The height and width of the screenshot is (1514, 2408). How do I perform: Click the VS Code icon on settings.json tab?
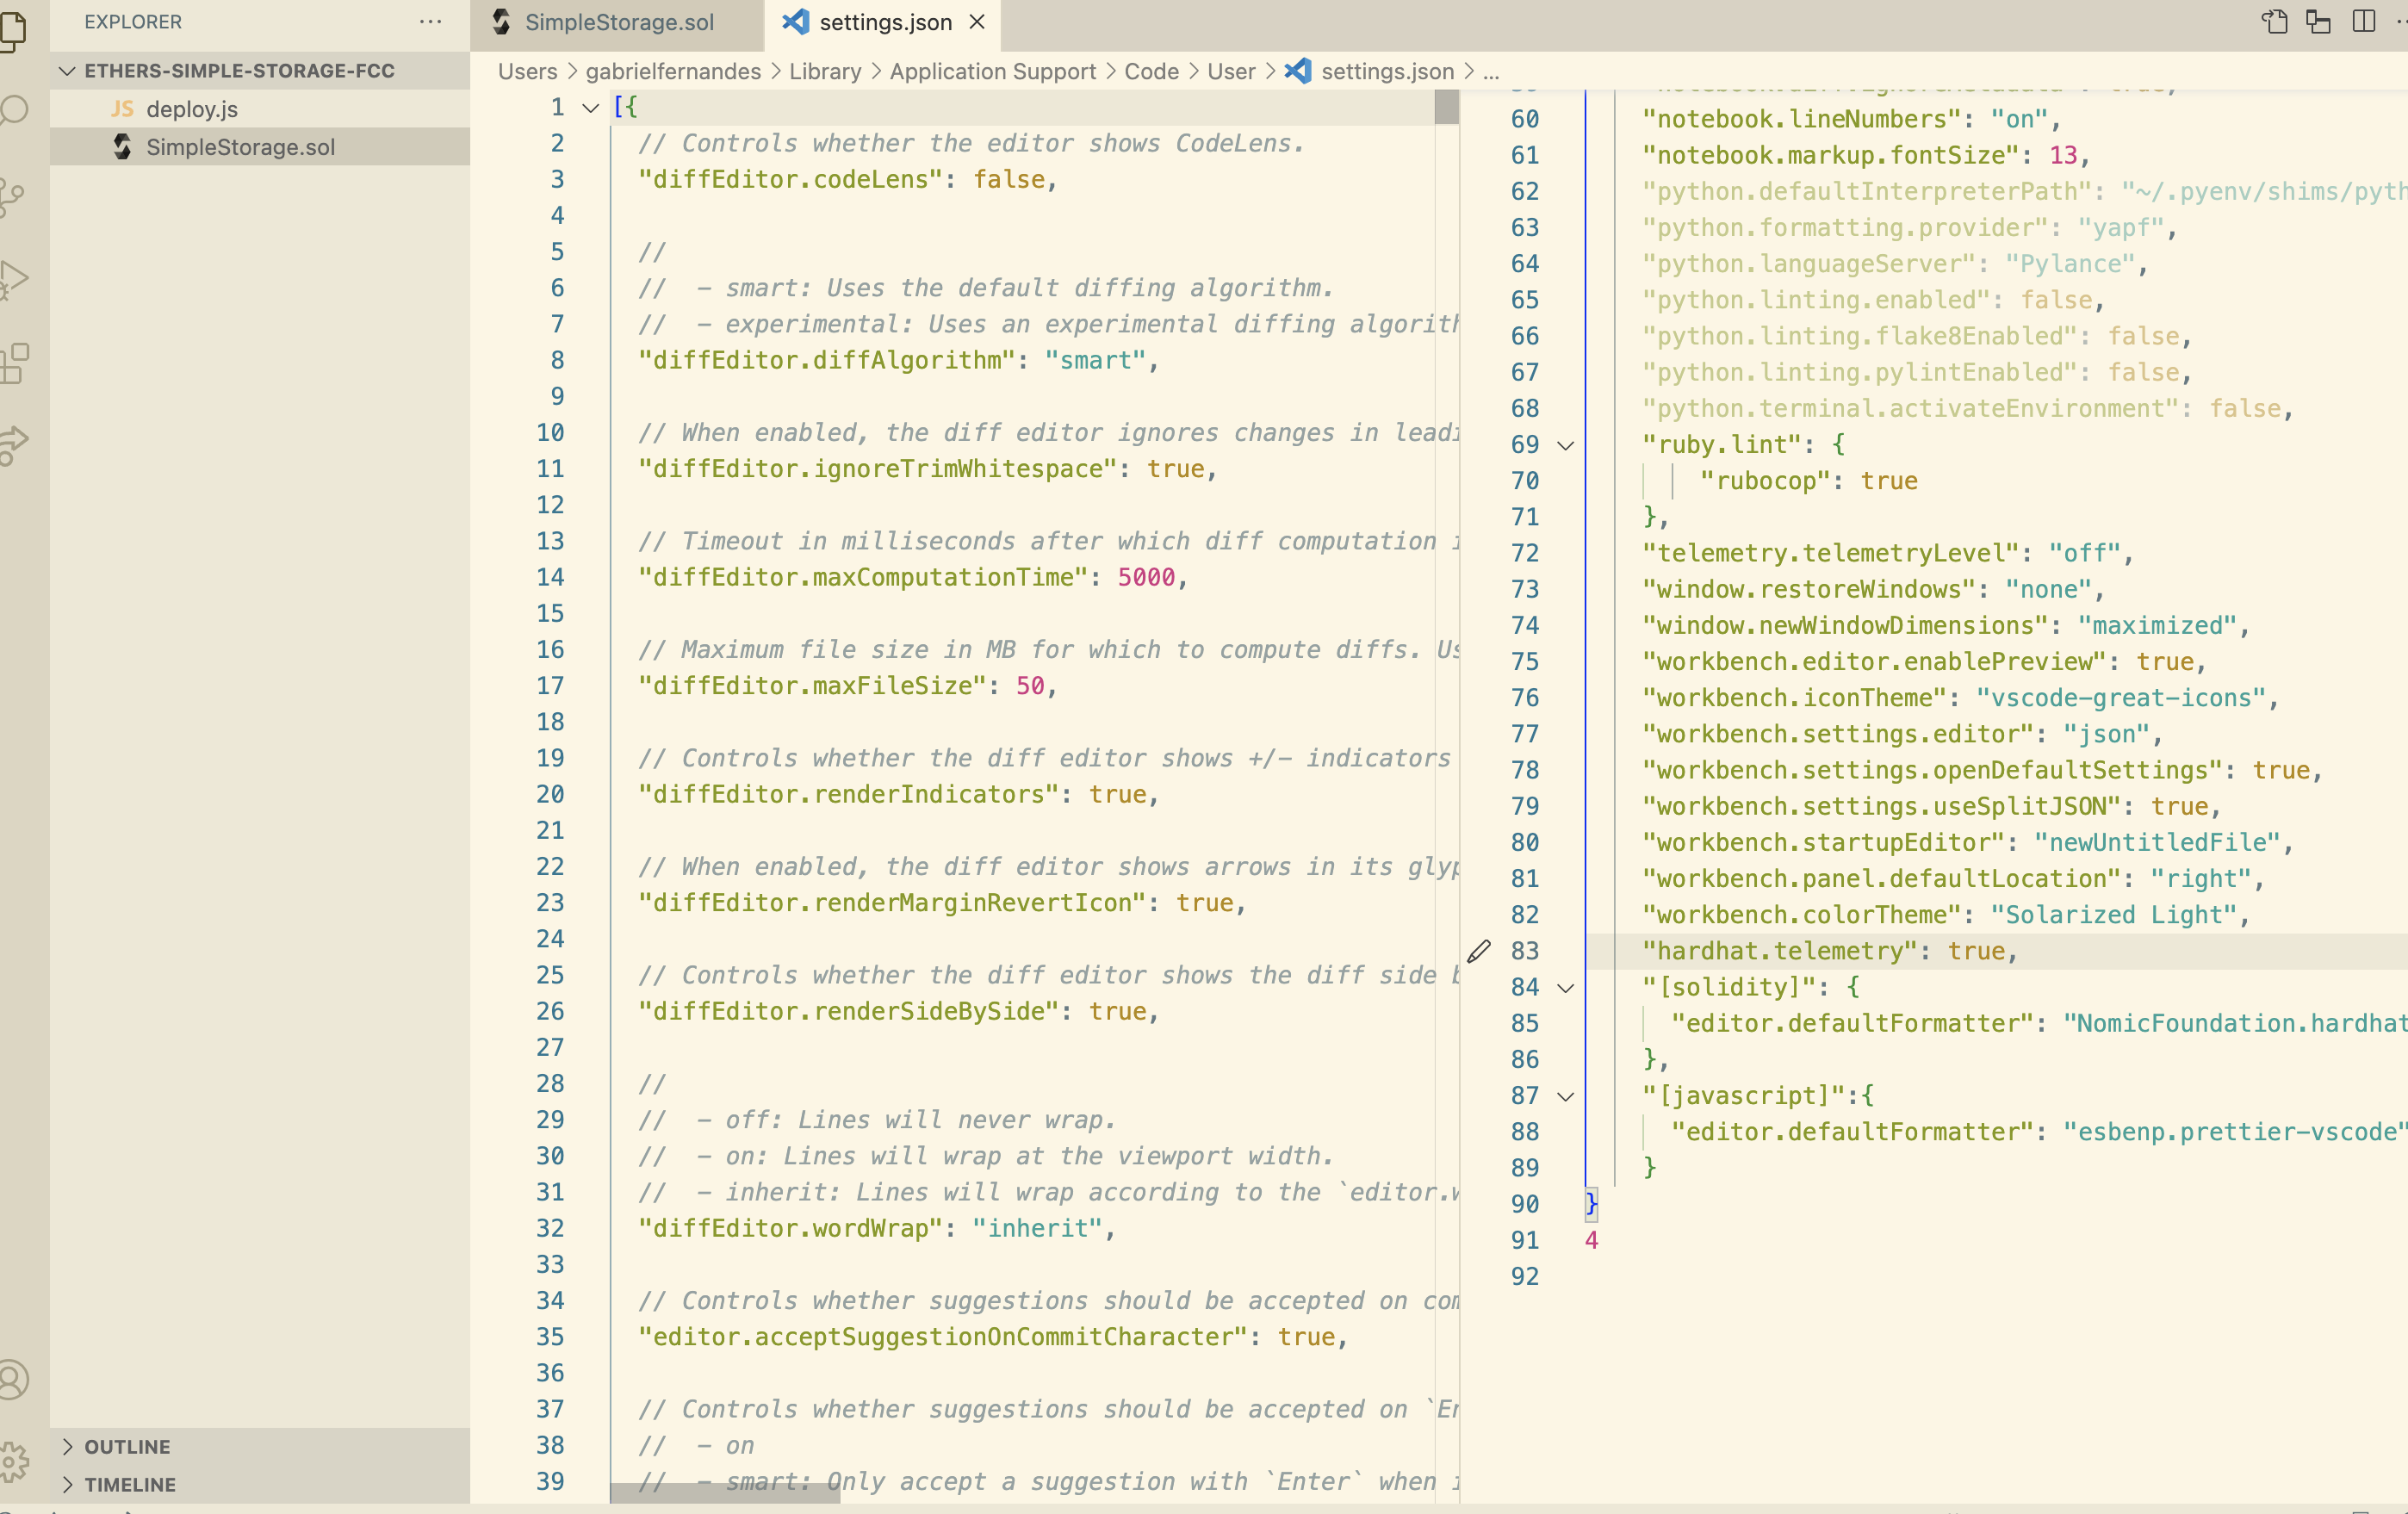click(x=795, y=21)
